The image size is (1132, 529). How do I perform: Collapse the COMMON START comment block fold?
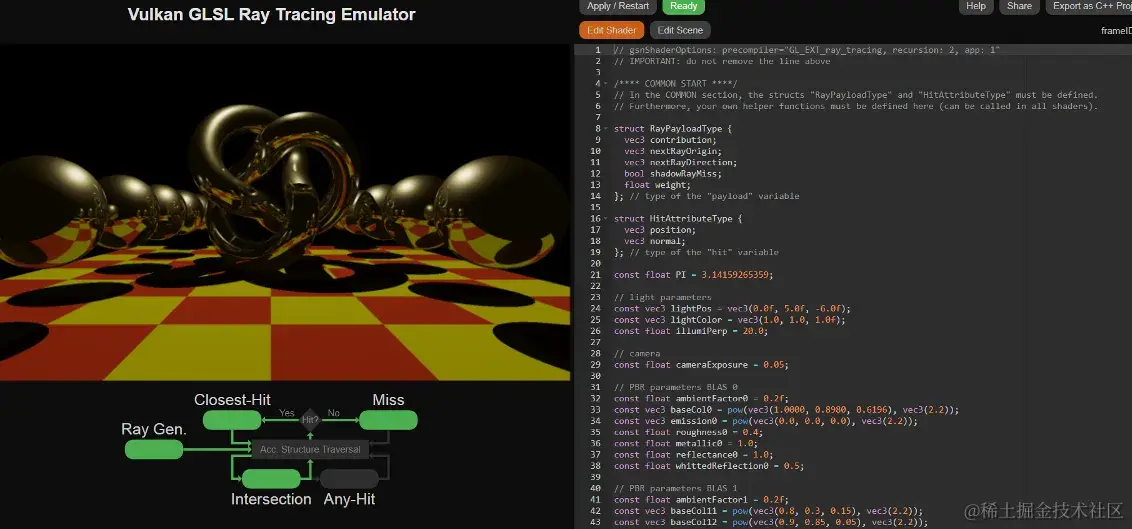(x=606, y=84)
